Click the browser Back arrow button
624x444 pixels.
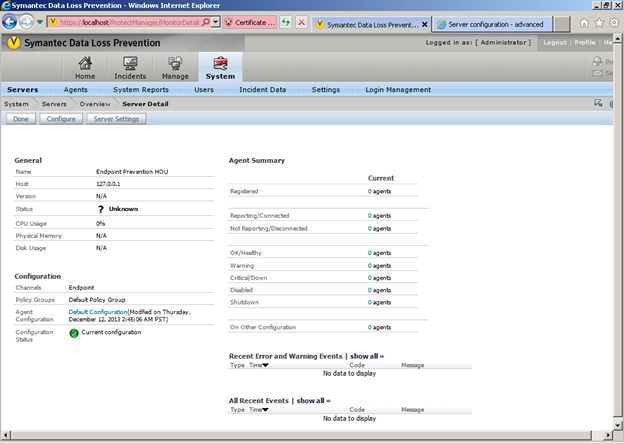(x=11, y=22)
